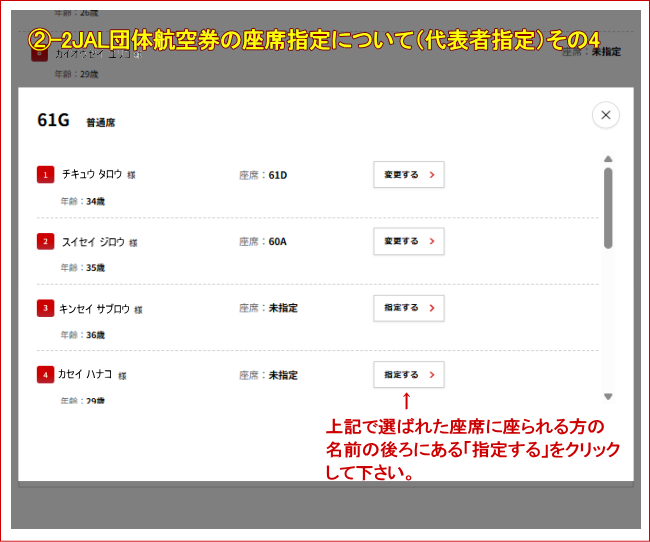Click seat value 61D
Image resolution: width=650 pixels, height=542 pixels.
[x=278, y=175]
